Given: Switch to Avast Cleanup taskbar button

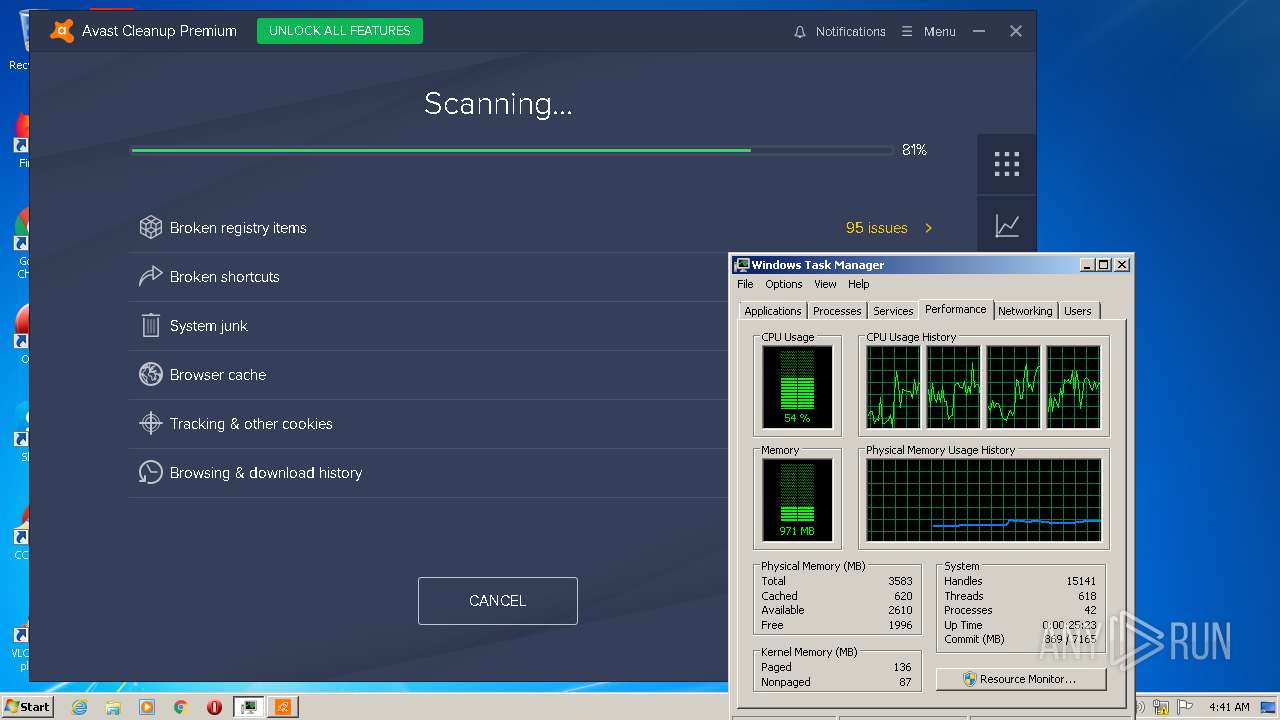Looking at the screenshot, I should [283, 707].
